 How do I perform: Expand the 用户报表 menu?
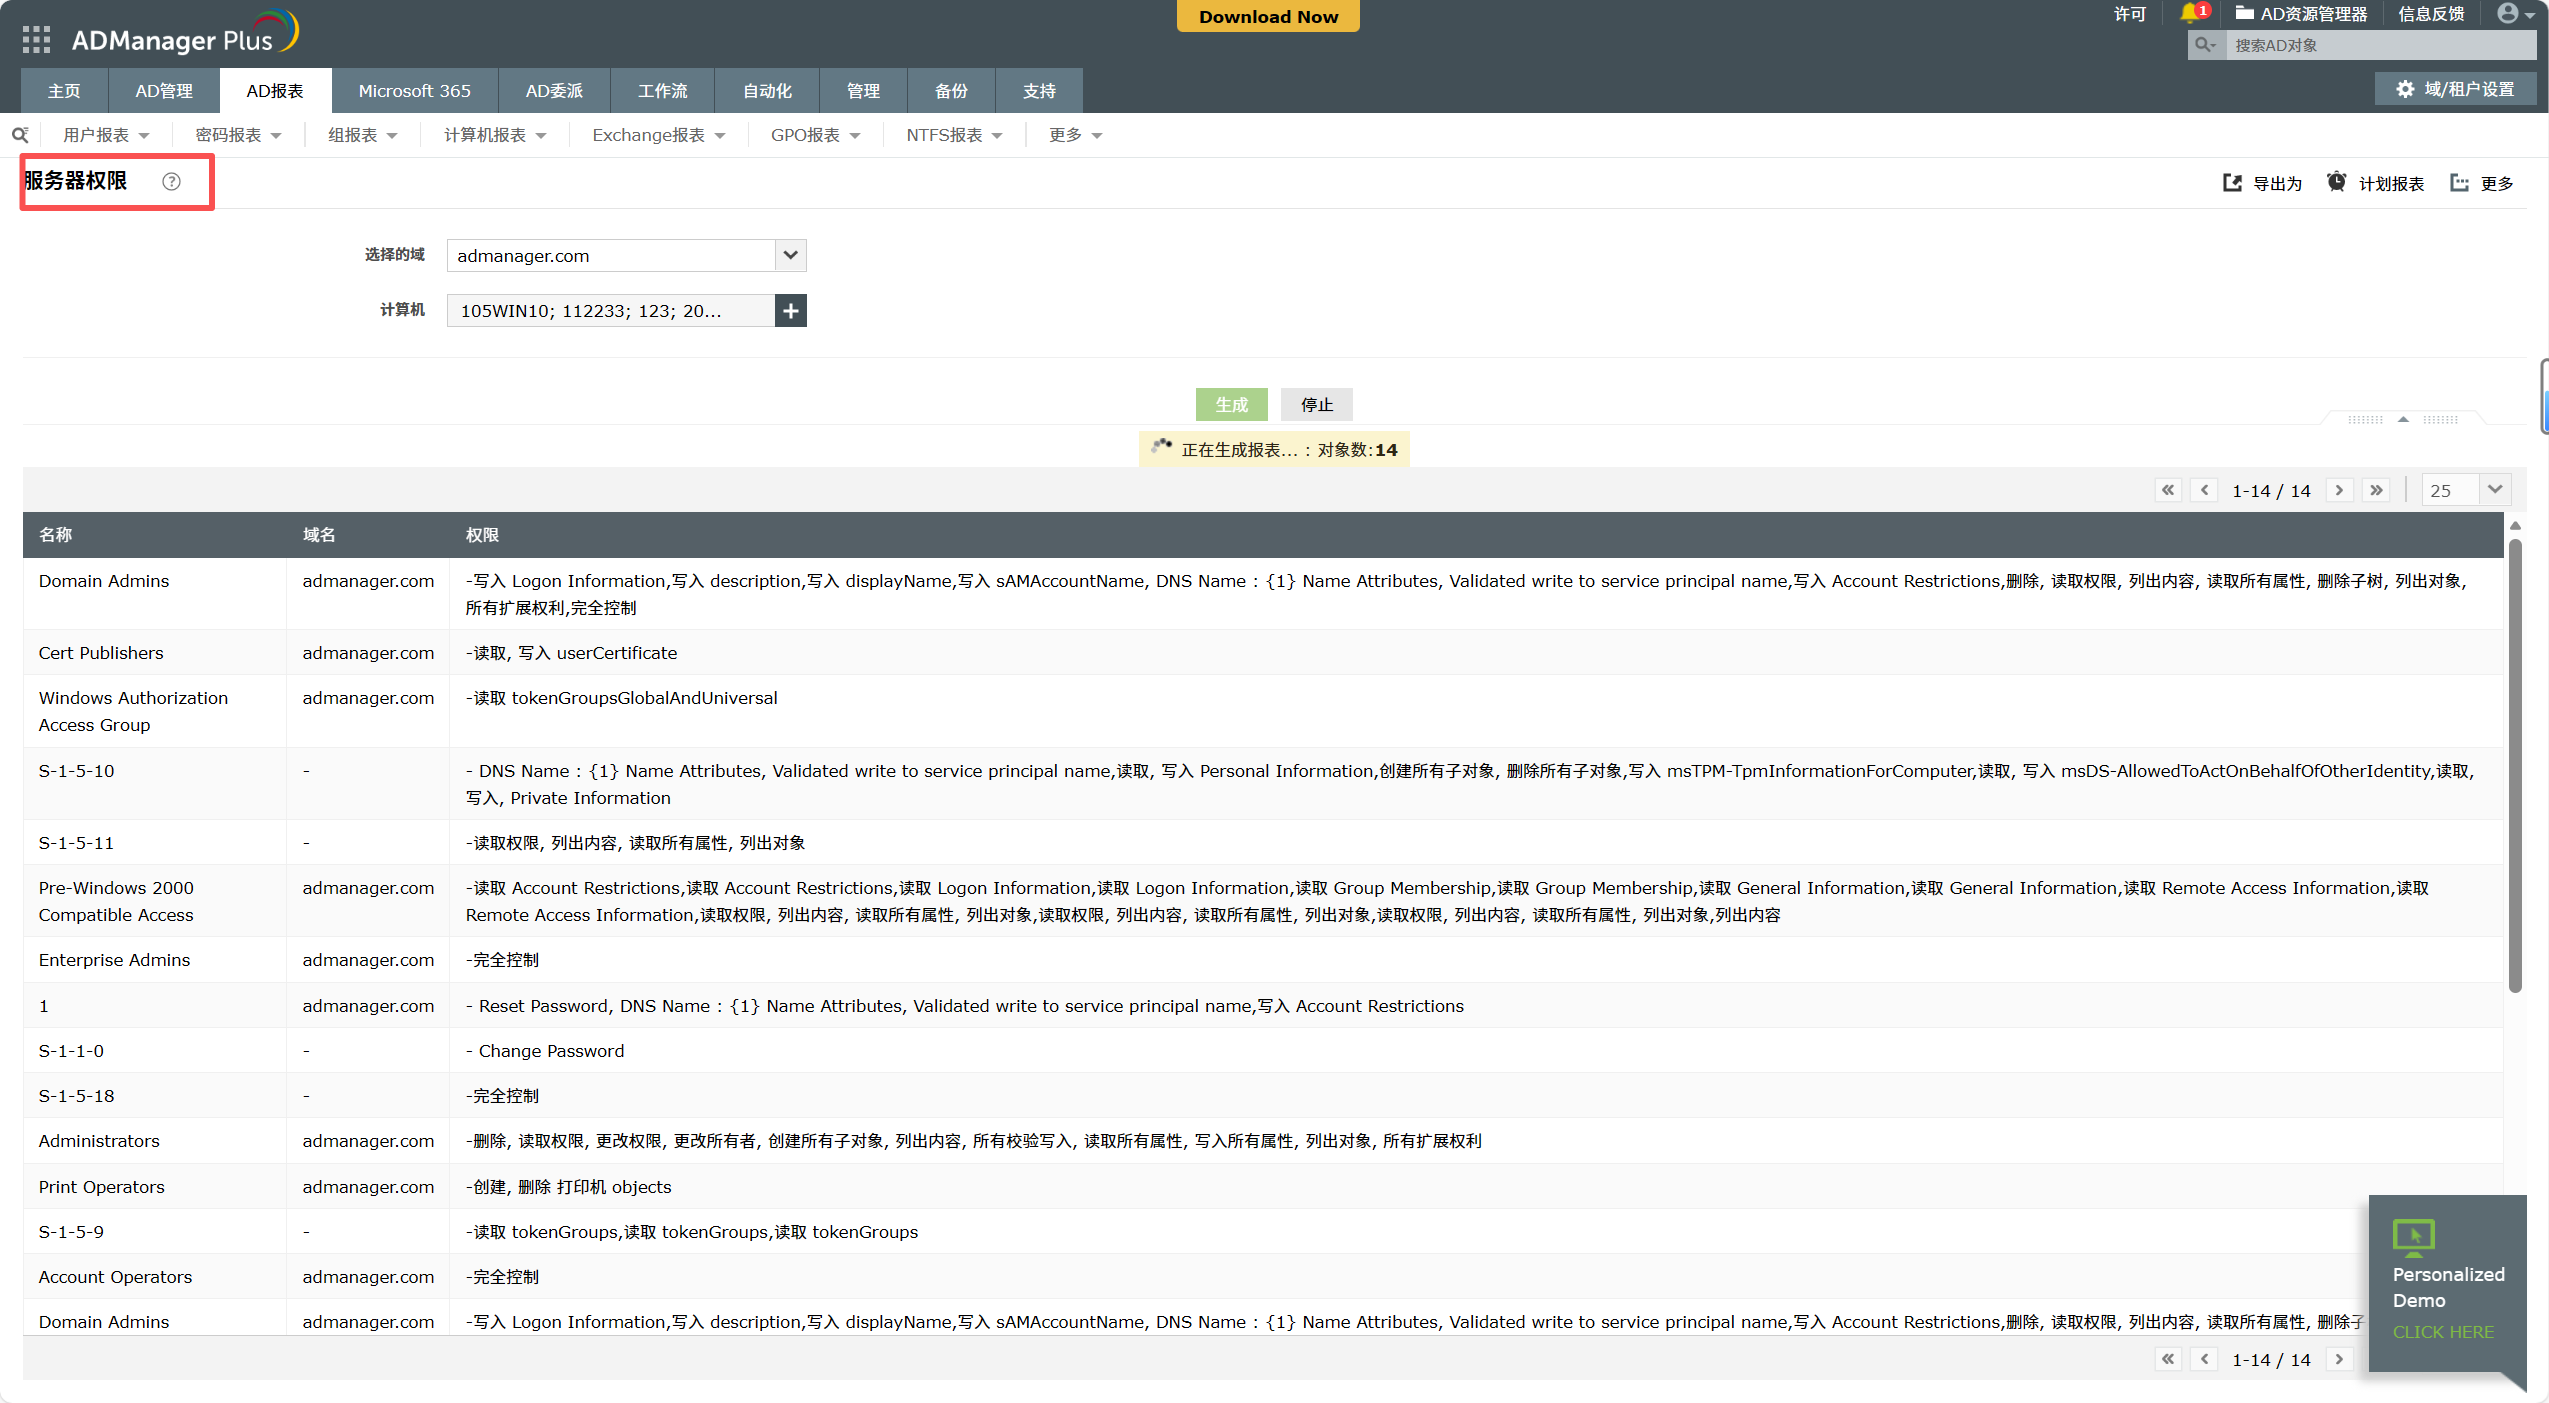[x=106, y=135]
